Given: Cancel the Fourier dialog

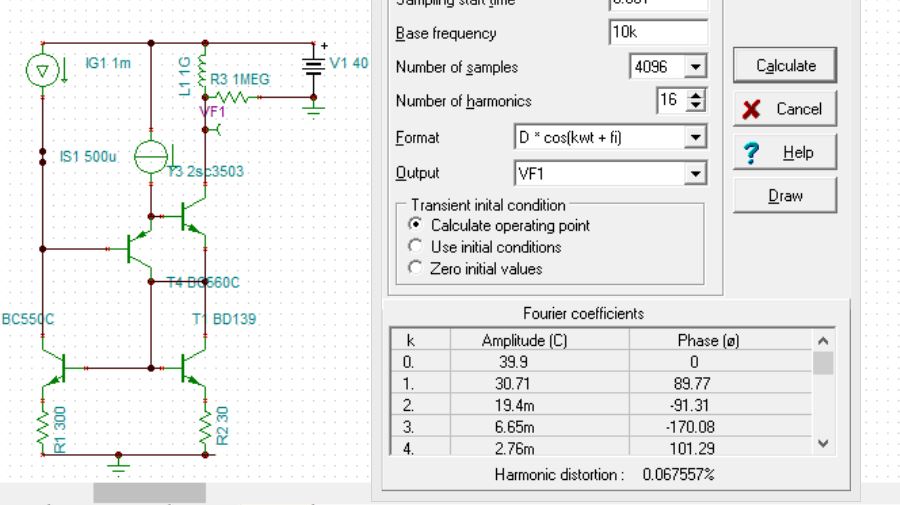Looking at the screenshot, I should 785,109.
